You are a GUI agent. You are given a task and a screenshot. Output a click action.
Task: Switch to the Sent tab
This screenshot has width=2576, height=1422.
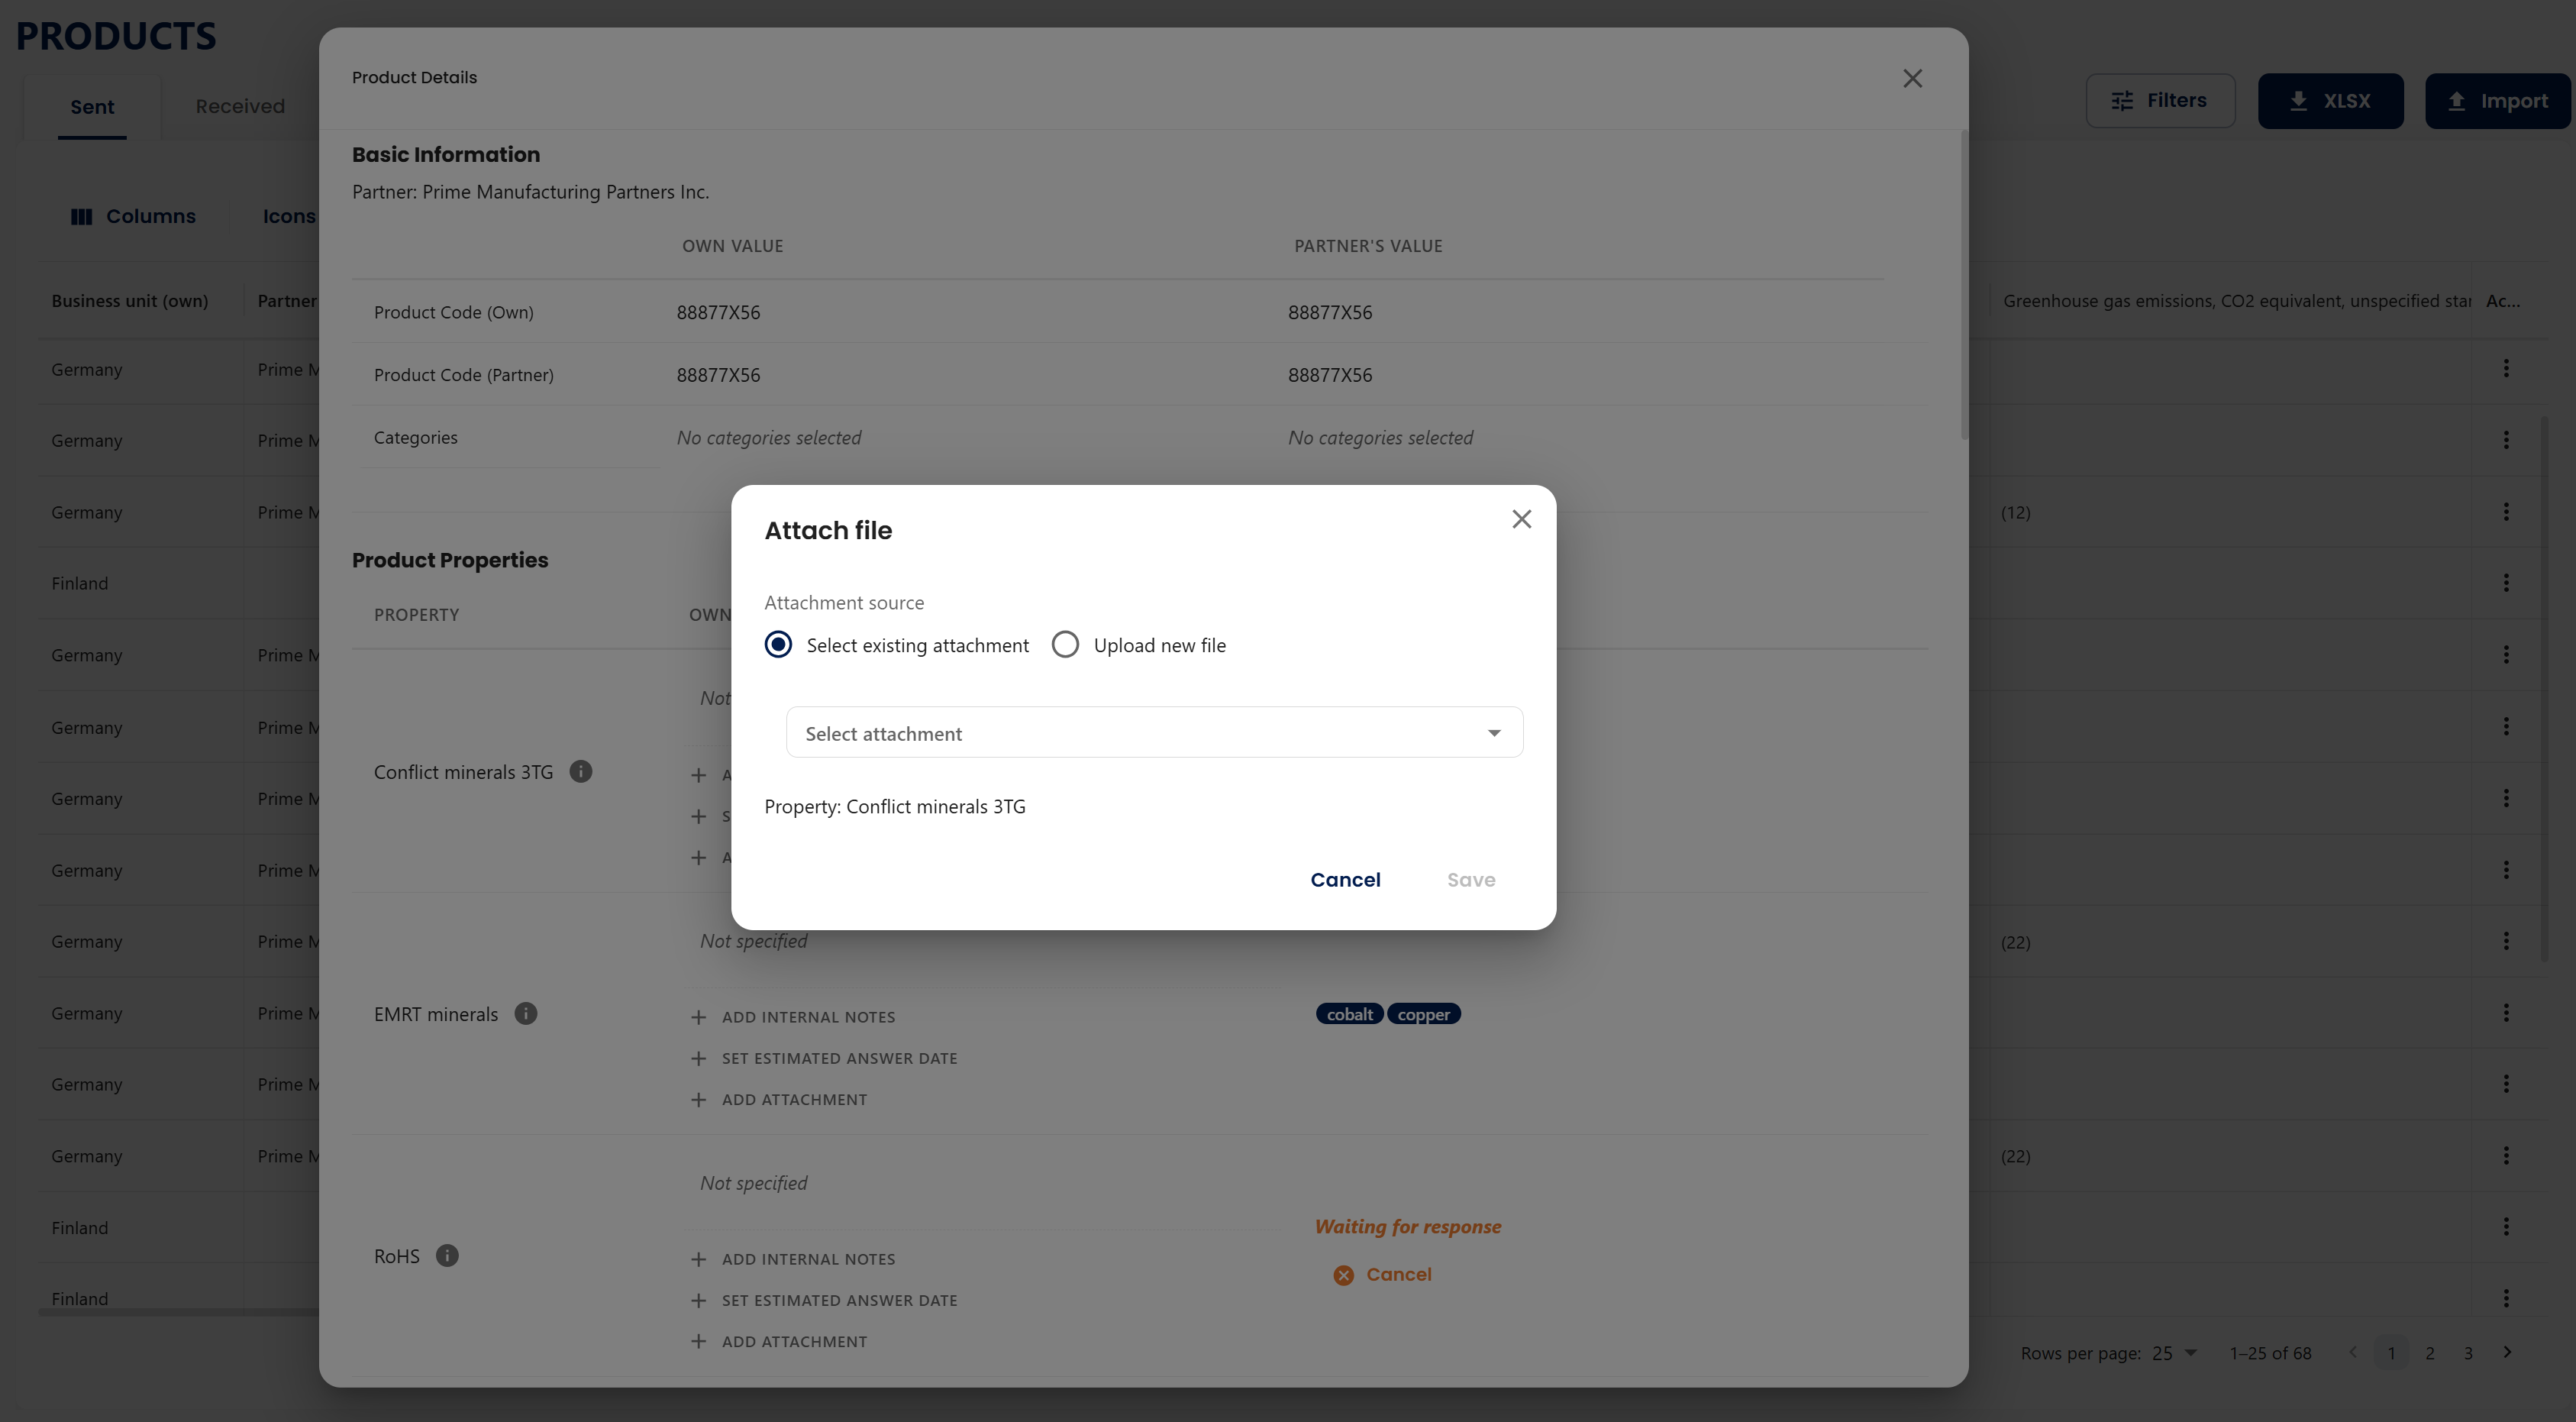pos(92,106)
